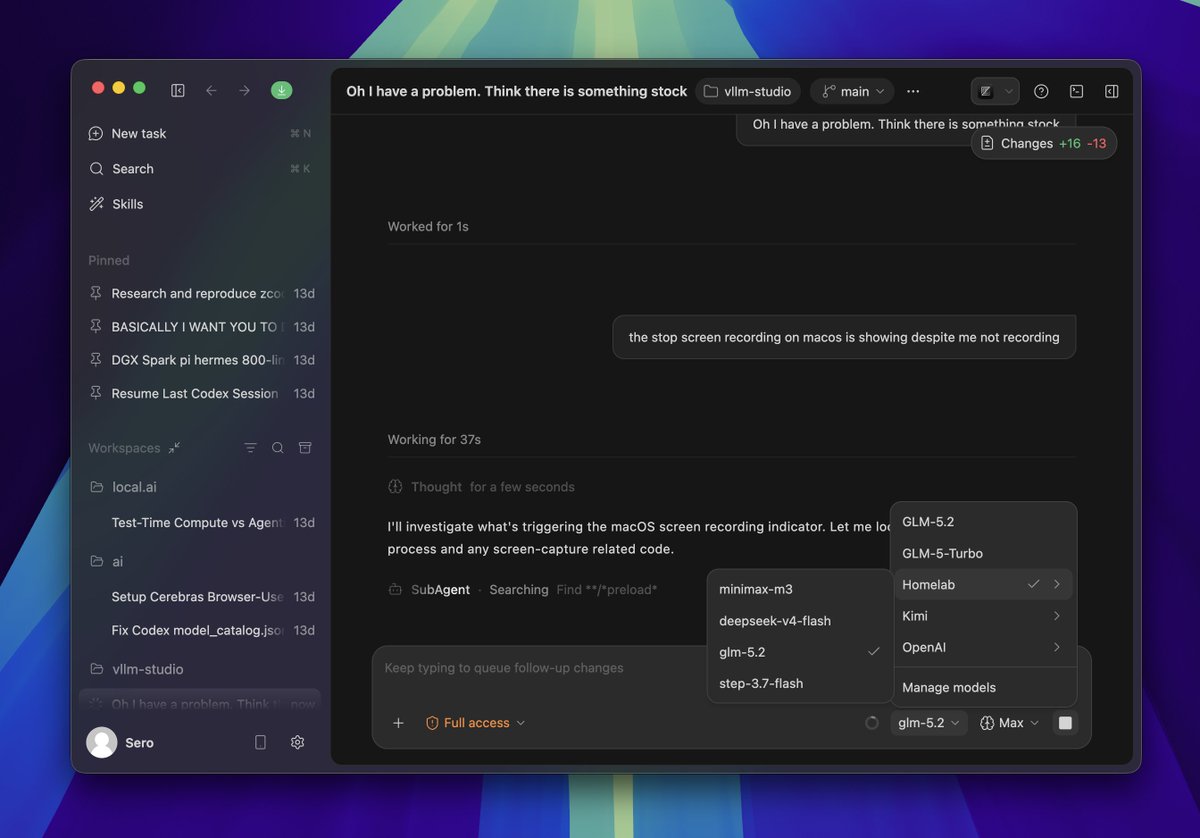This screenshot has height=838, width=1200.
Task: Open pinned task 'DGX Spark pi hermes 800-li'
Action: click(x=200, y=360)
